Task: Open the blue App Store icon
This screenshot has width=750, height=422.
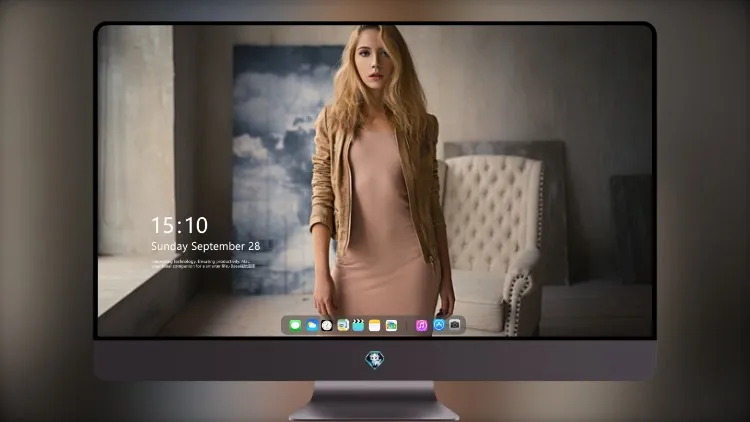Action: (x=439, y=325)
